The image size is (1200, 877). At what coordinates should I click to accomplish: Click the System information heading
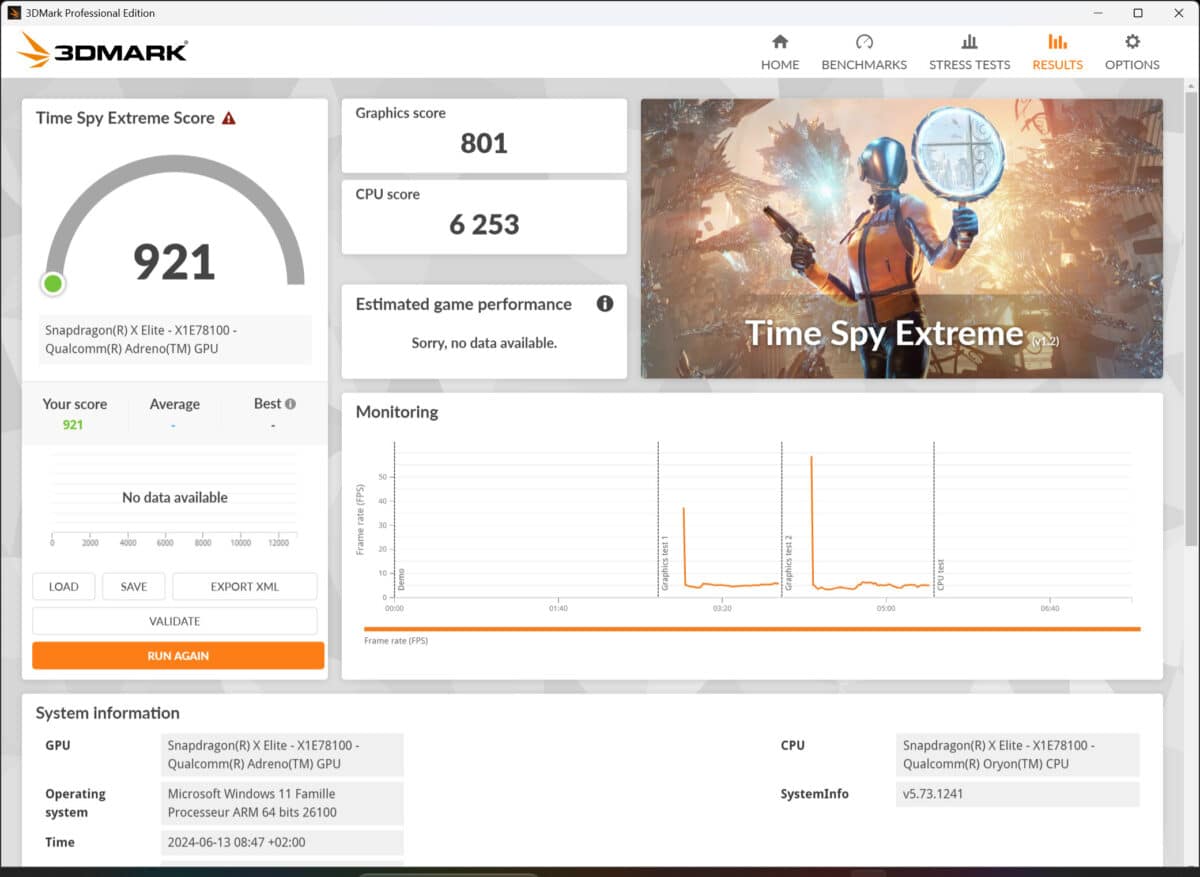108,713
